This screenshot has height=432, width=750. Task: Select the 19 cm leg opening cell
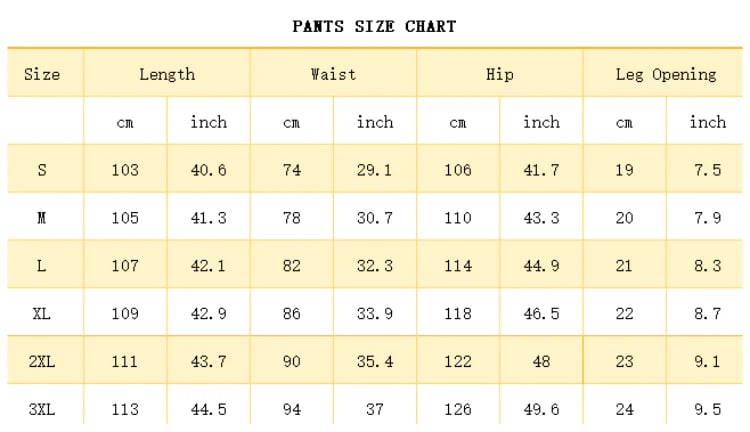pyautogui.click(x=624, y=170)
